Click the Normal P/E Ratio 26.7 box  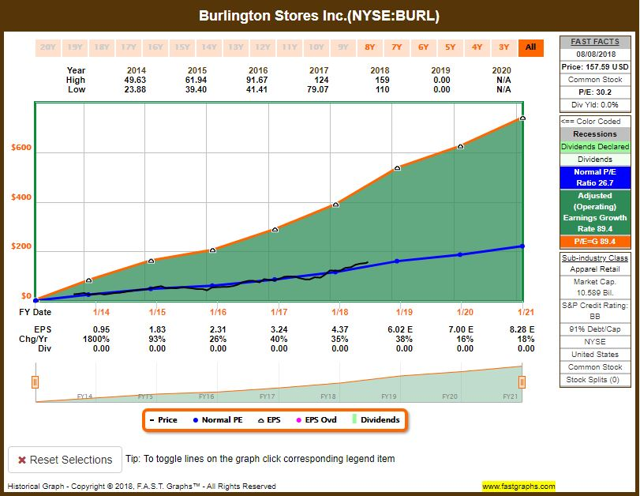click(595, 178)
